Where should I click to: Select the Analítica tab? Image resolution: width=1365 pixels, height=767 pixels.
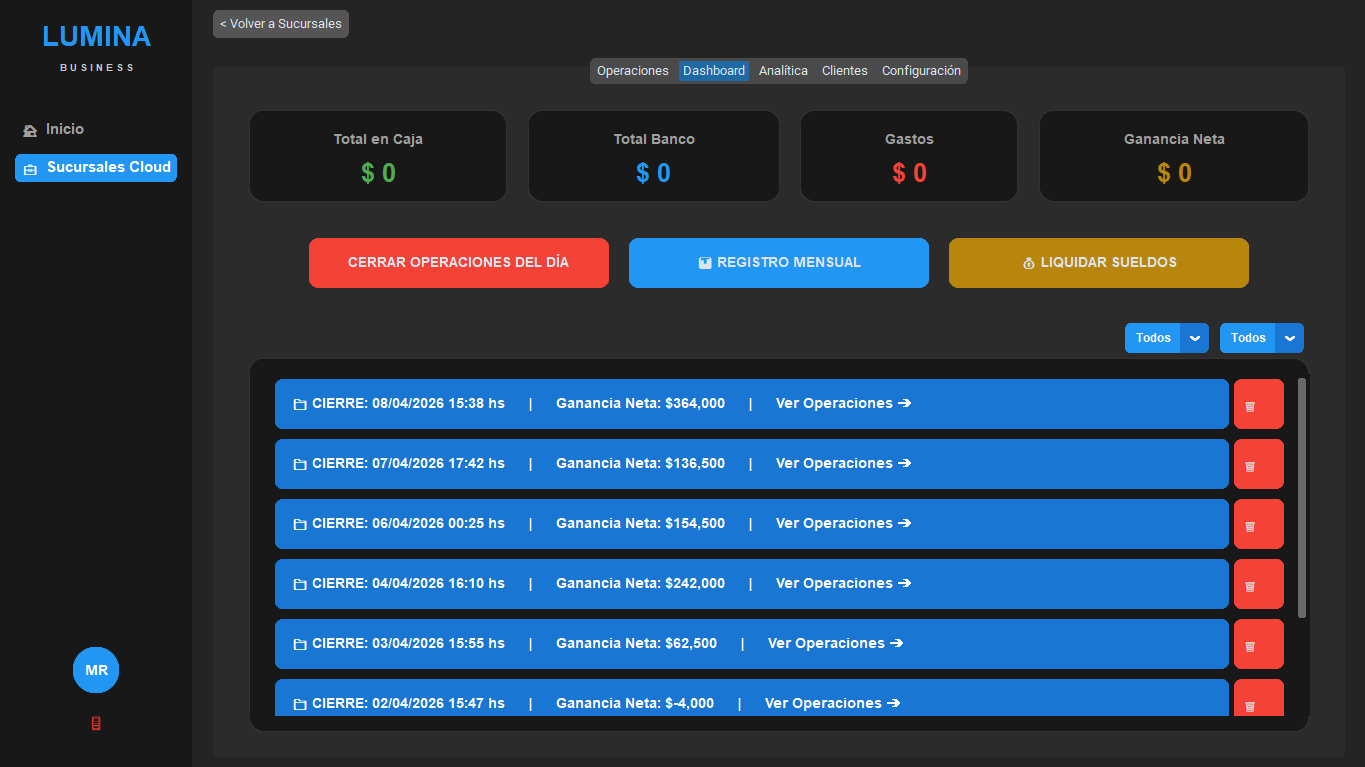[783, 70]
